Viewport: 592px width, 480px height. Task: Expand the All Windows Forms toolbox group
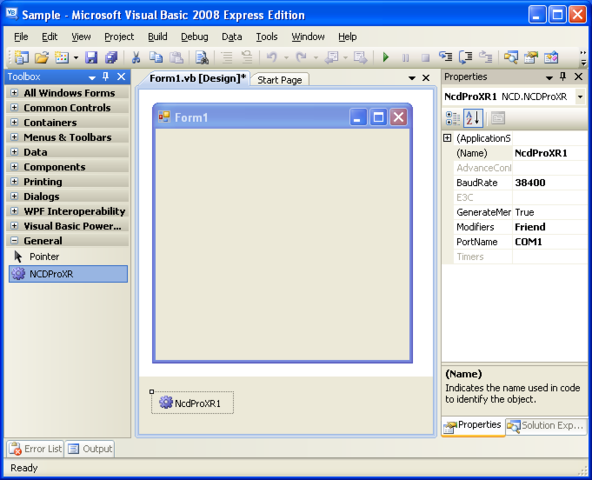[x=14, y=93]
